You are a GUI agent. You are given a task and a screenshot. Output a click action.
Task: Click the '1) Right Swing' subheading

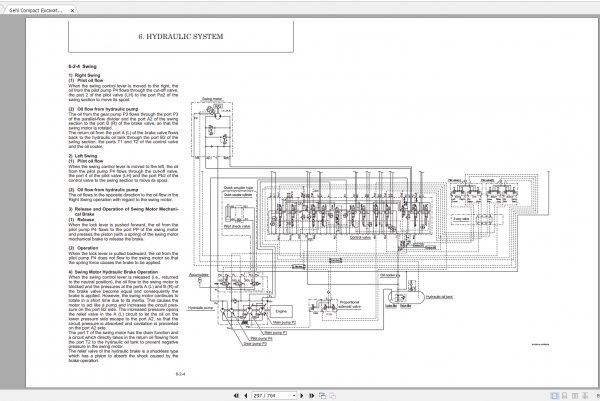(x=84, y=75)
